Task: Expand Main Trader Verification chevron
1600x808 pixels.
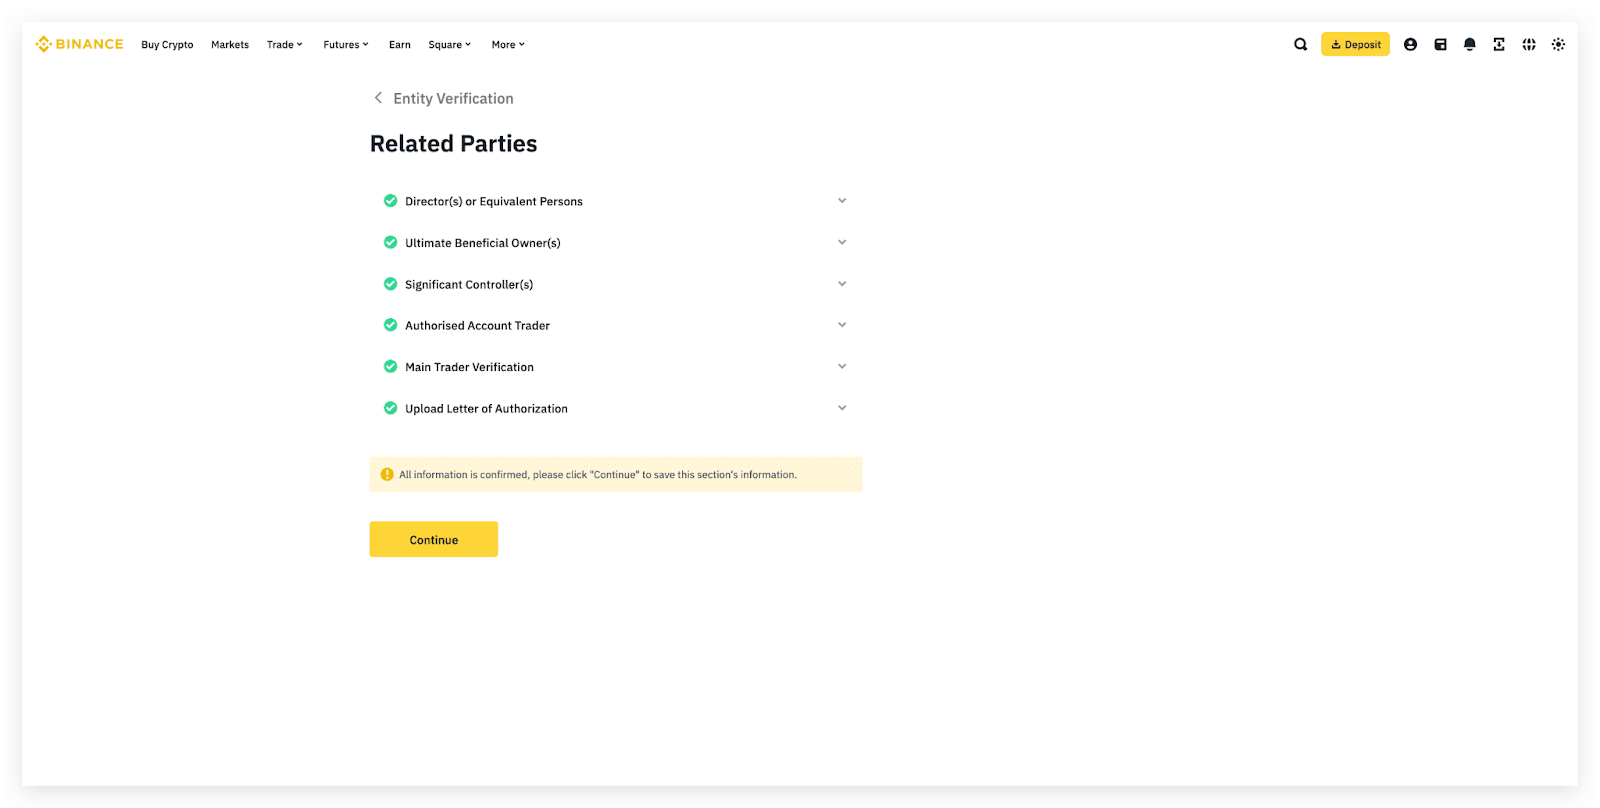Action: (x=842, y=367)
